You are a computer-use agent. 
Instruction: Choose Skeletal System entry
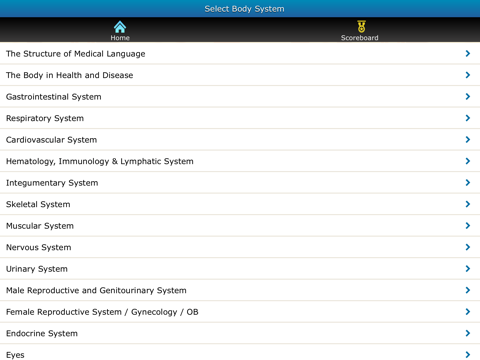pyautogui.click(x=38, y=204)
